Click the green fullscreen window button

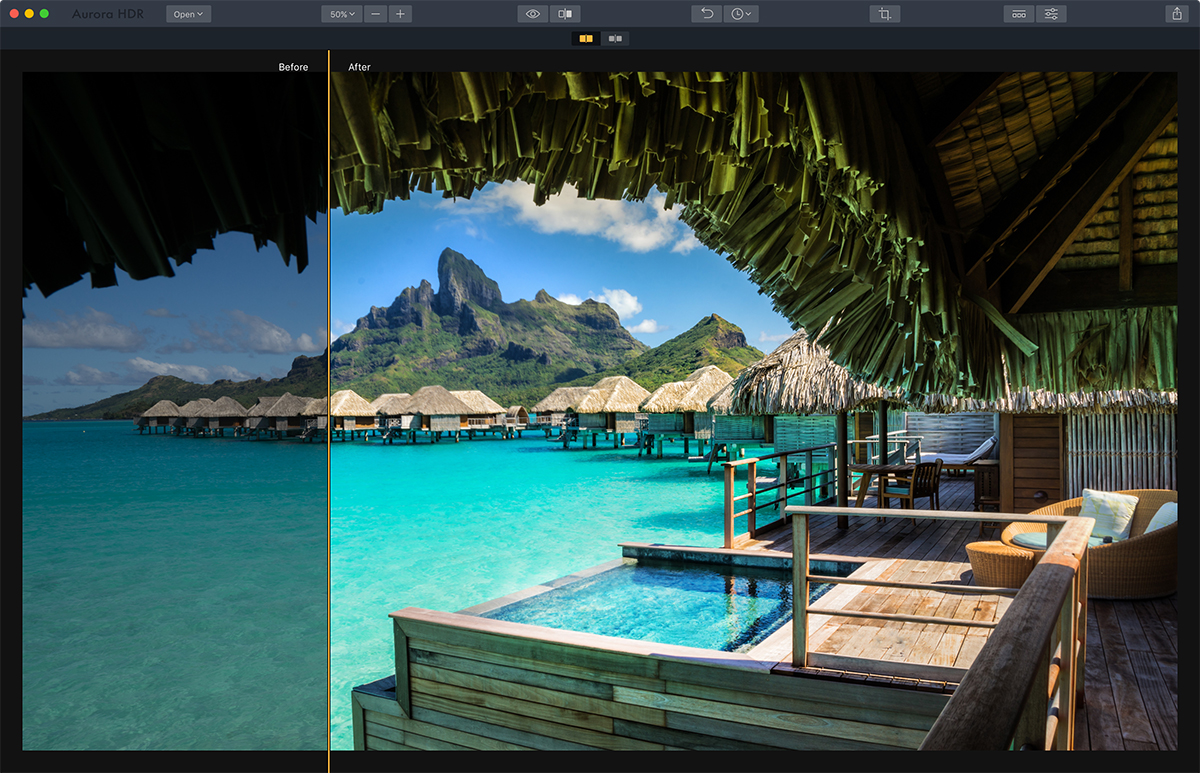pos(44,14)
